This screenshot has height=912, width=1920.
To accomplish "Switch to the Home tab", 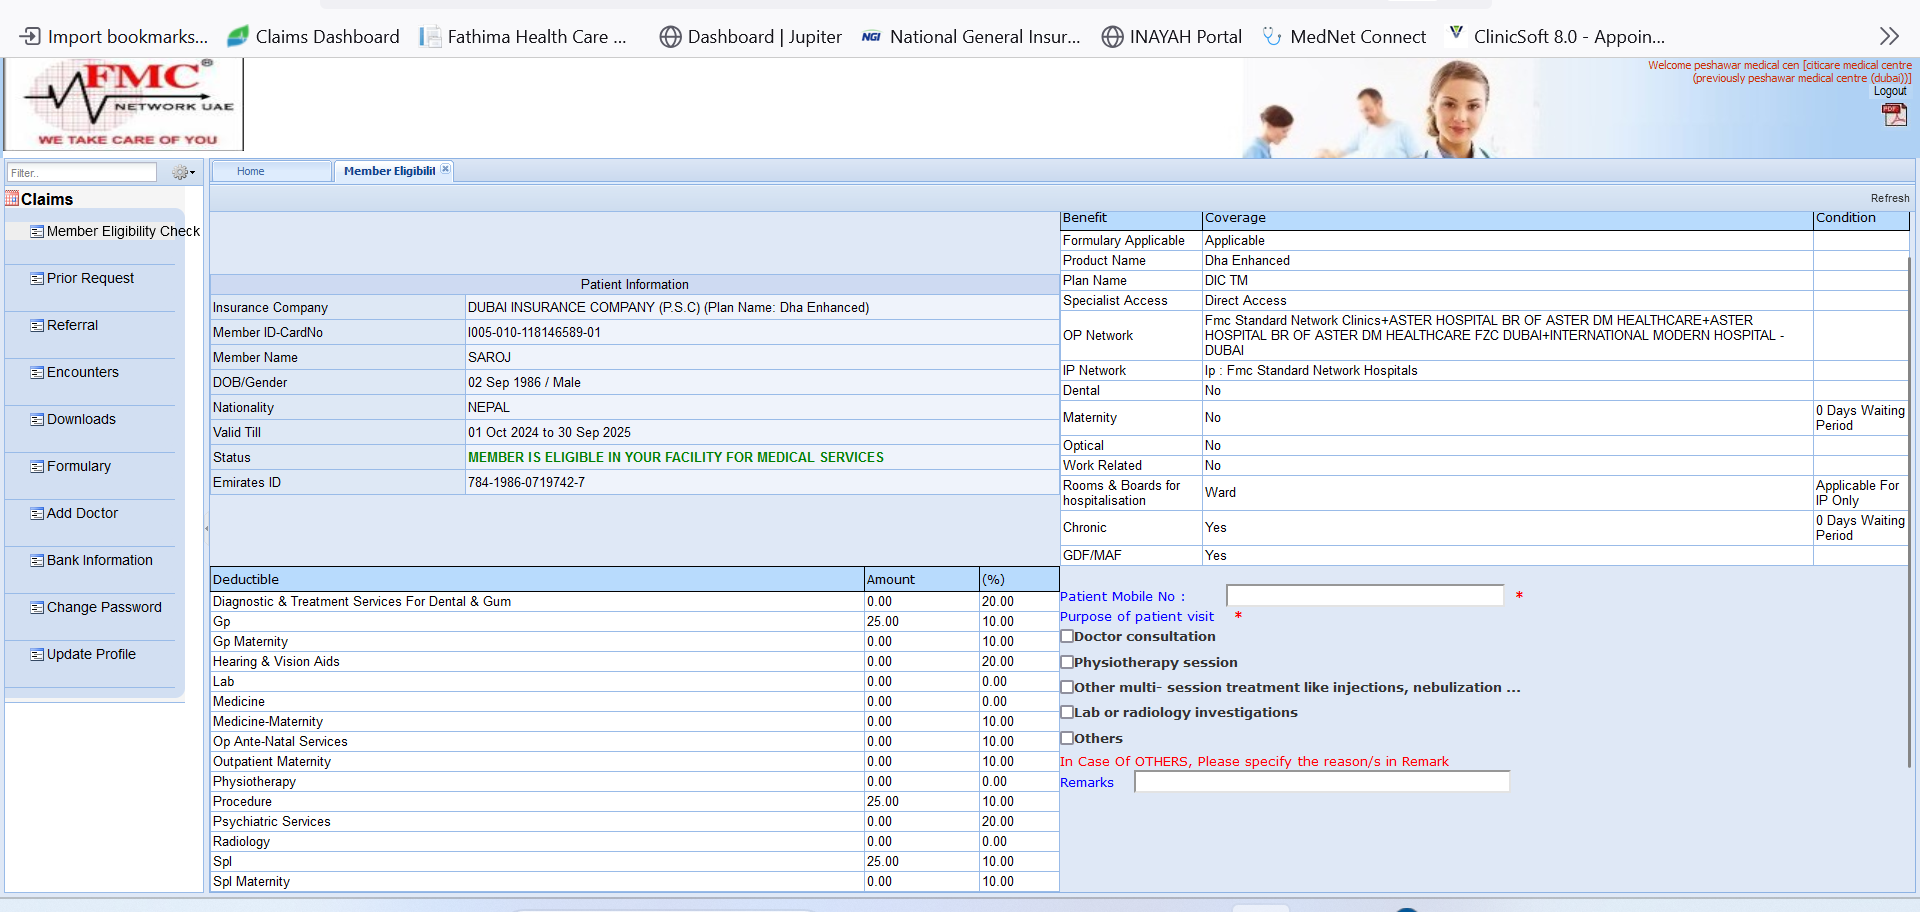I will click(251, 171).
